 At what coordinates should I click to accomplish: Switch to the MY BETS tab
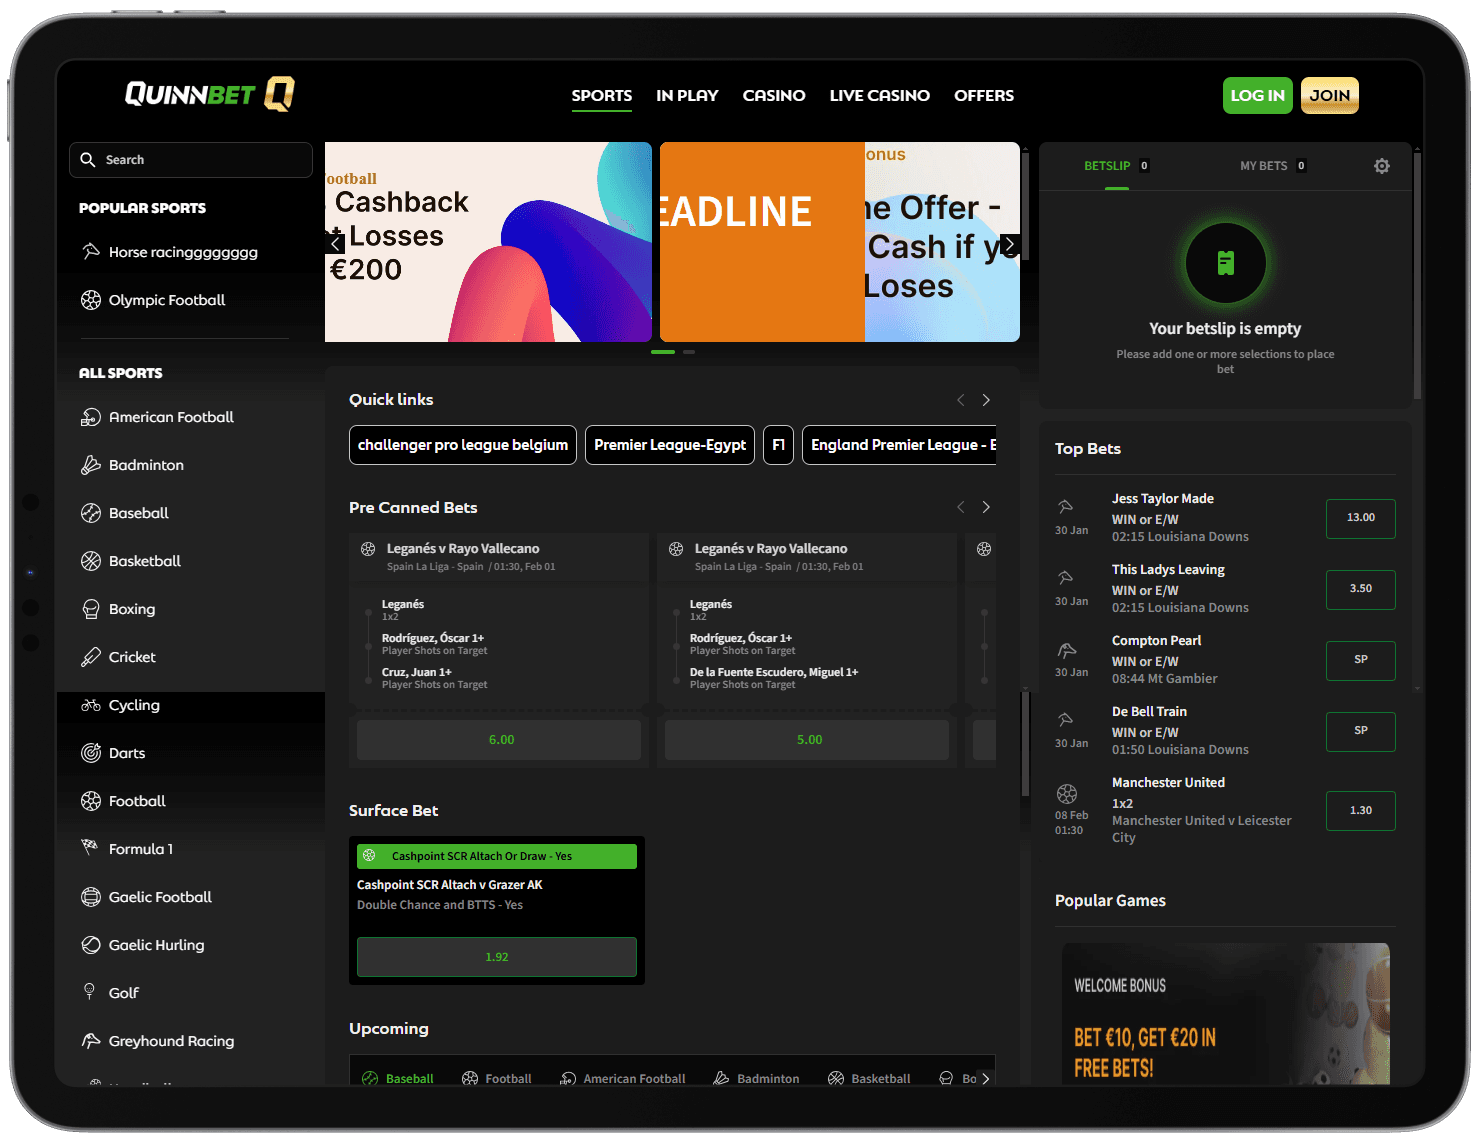click(1273, 166)
